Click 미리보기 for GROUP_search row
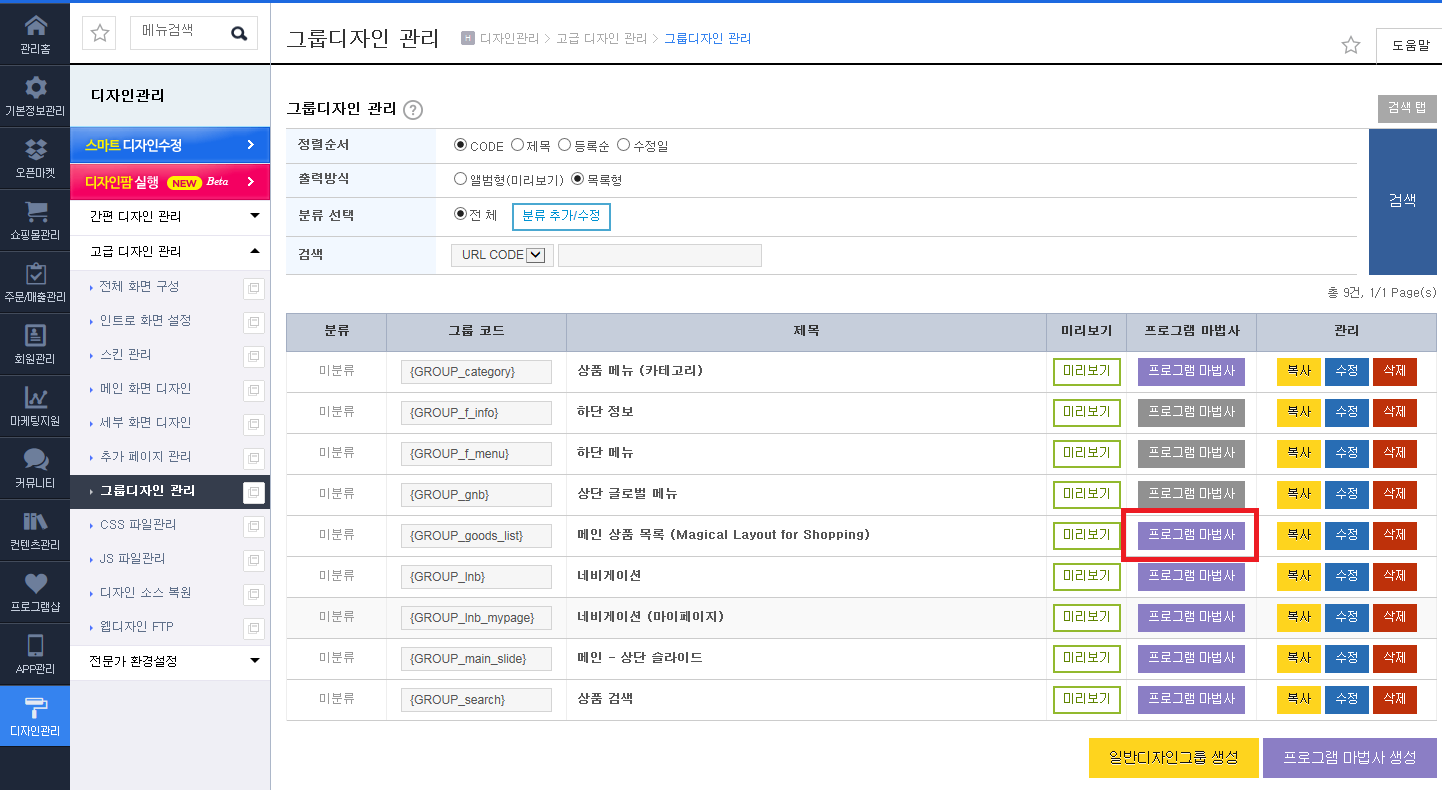This screenshot has height=790, width=1442. (1087, 699)
